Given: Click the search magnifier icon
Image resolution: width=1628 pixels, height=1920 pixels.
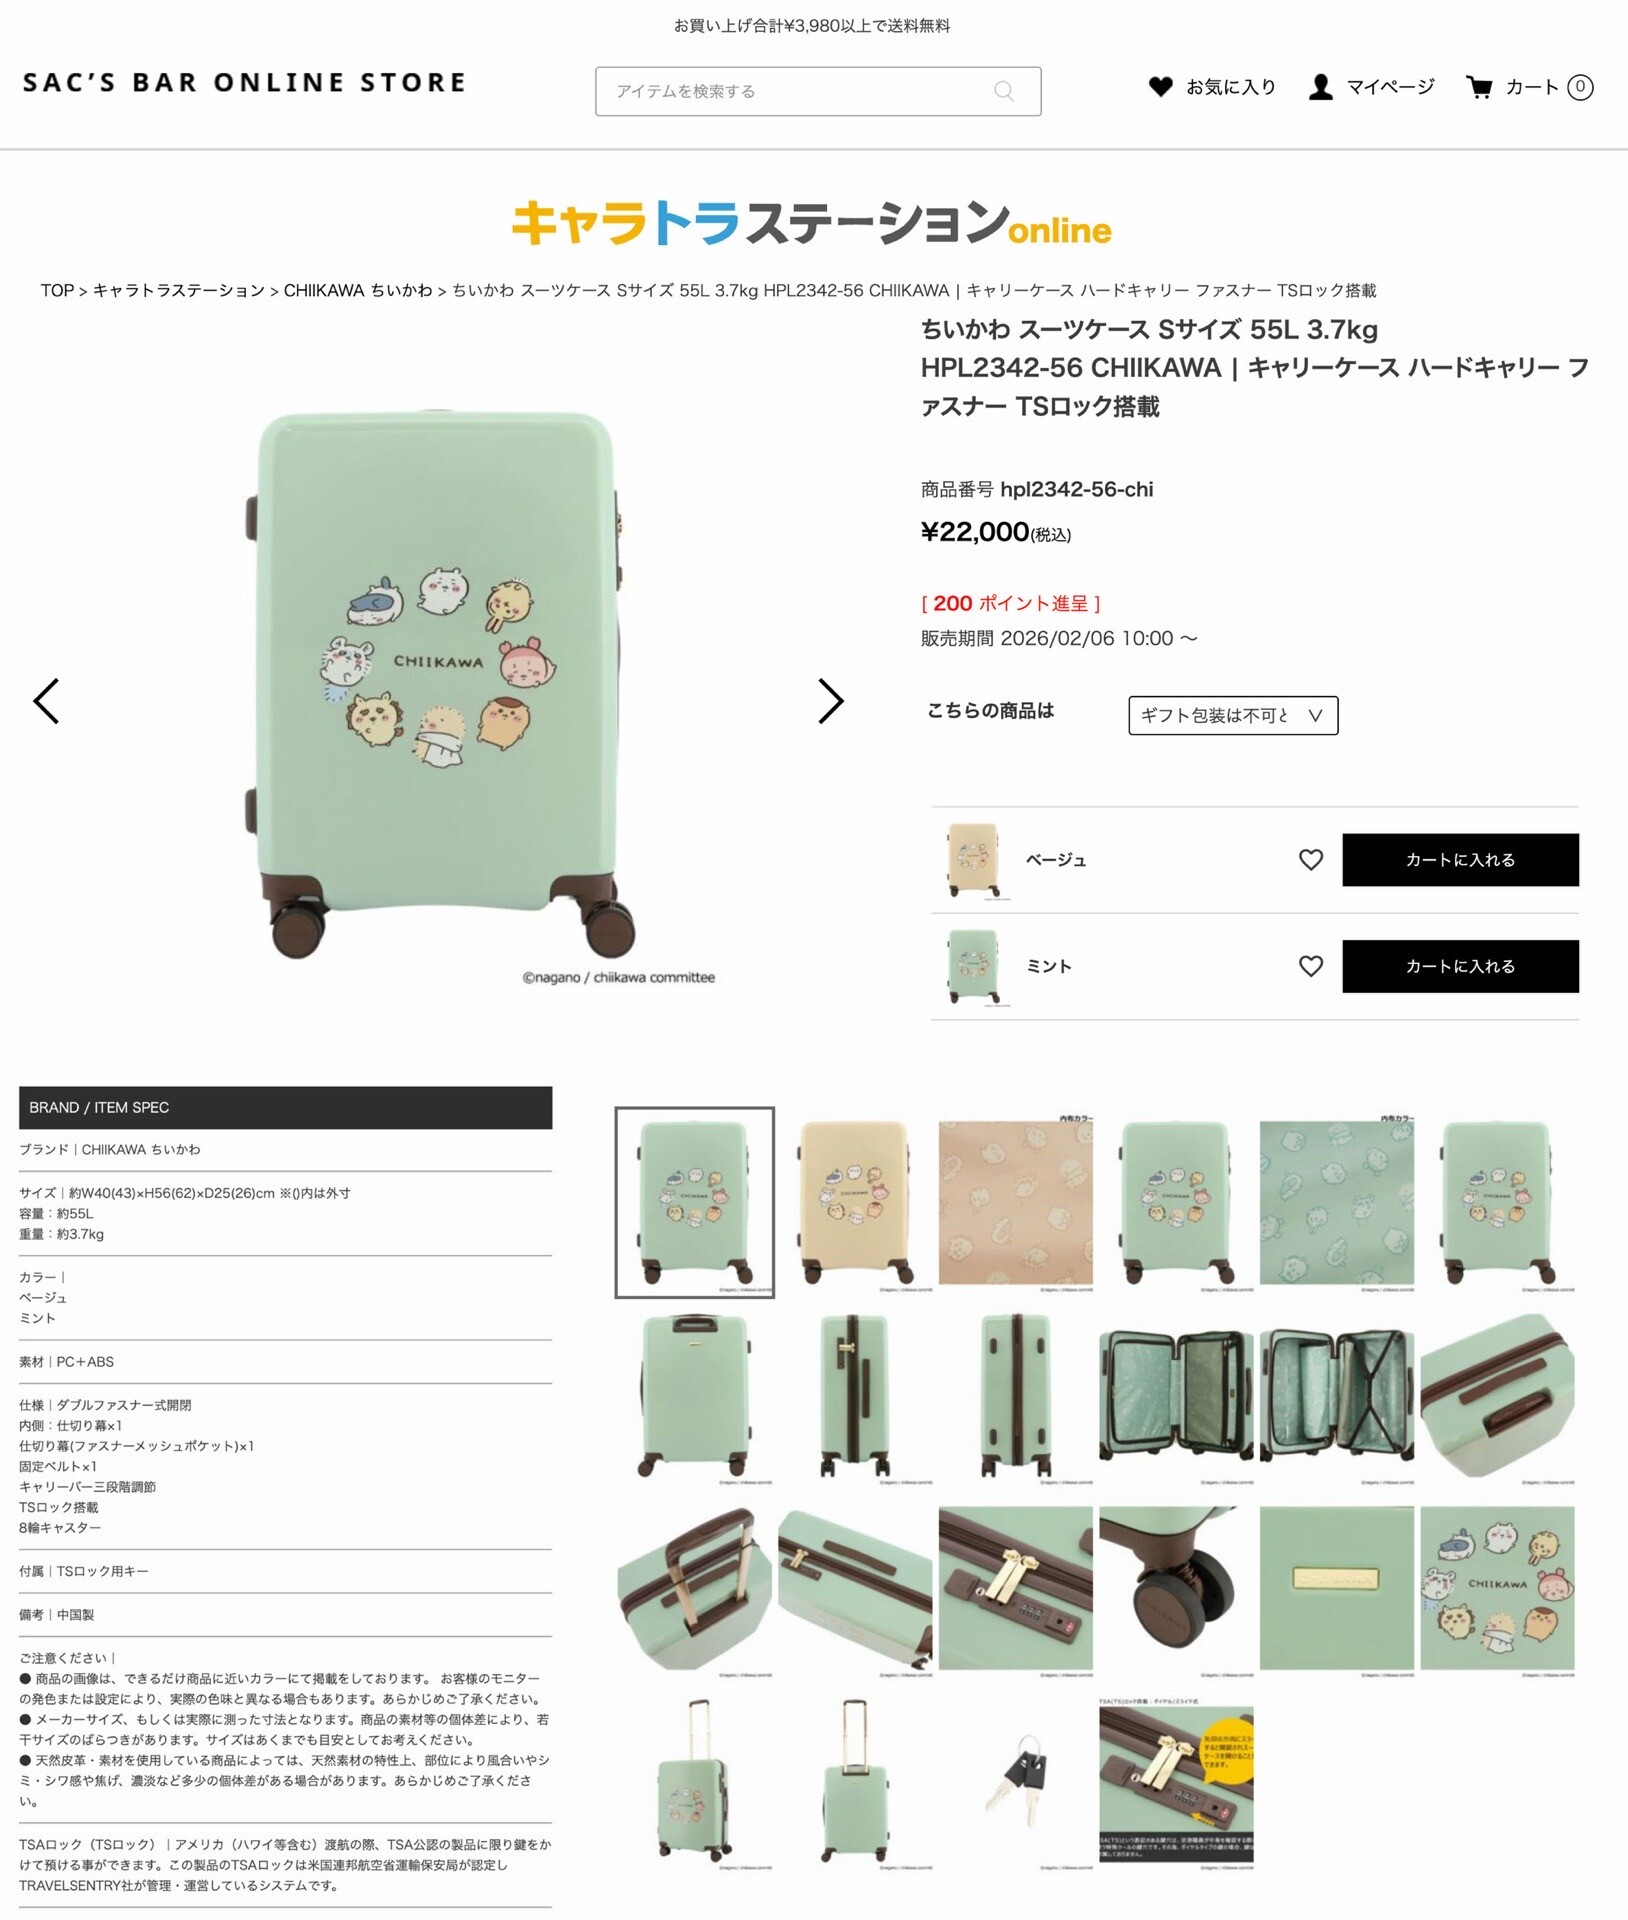Looking at the screenshot, I should pyautogui.click(x=1003, y=91).
